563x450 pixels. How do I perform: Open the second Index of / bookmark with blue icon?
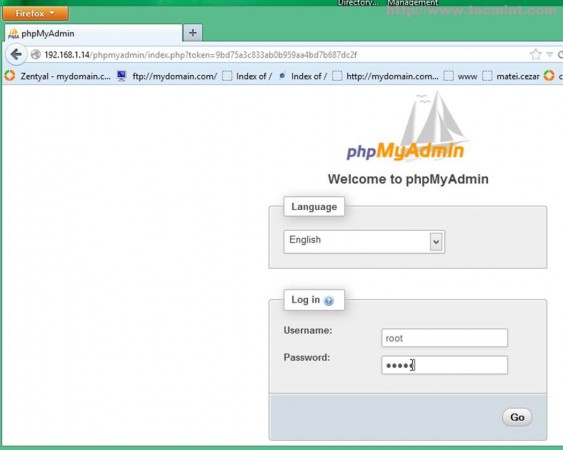point(303,76)
